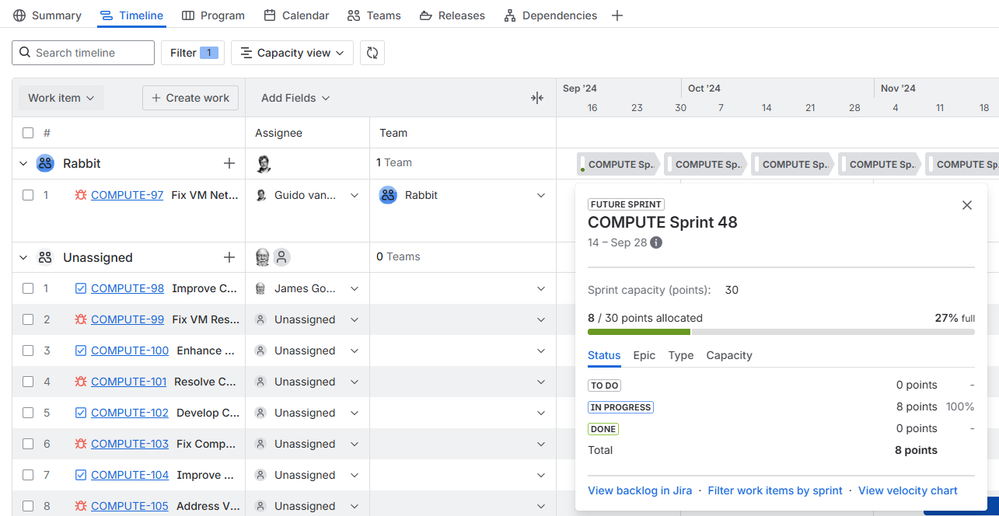Screen dimensions: 999x516
Task: Click the Guido van assignee avatar
Action: [x=261, y=195]
